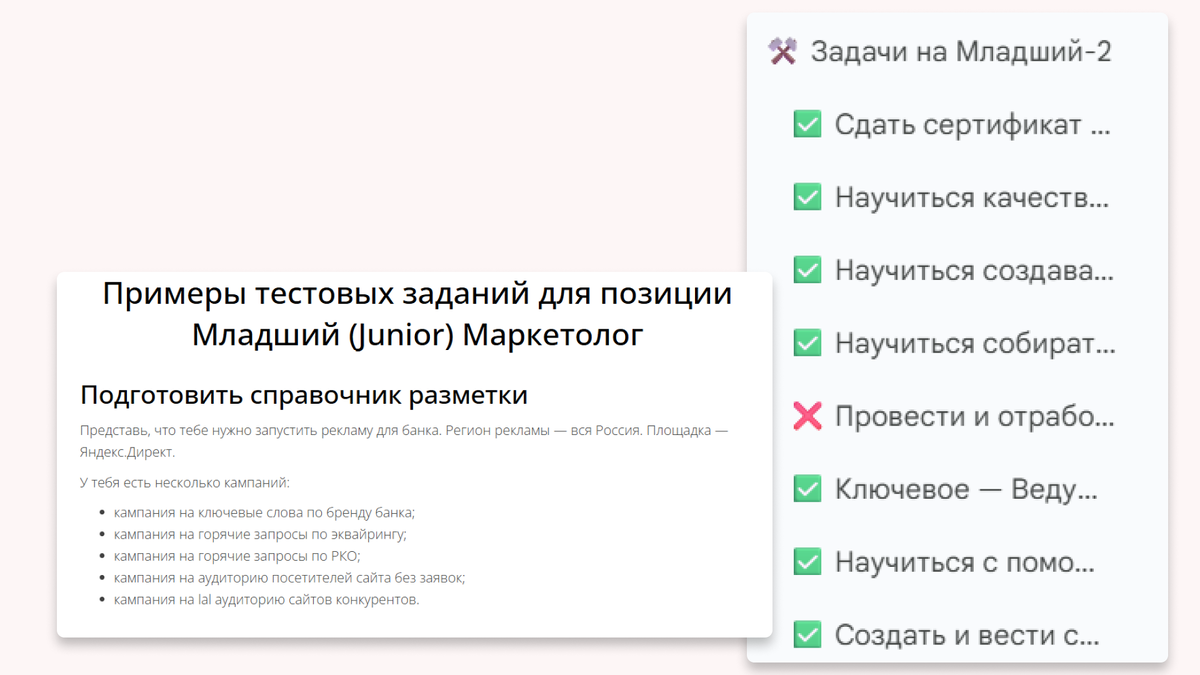Viewport: 1200px width, 675px height.
Task: Click the crossed hammers icon in the task panel header
Action: (x=782, y=50)
